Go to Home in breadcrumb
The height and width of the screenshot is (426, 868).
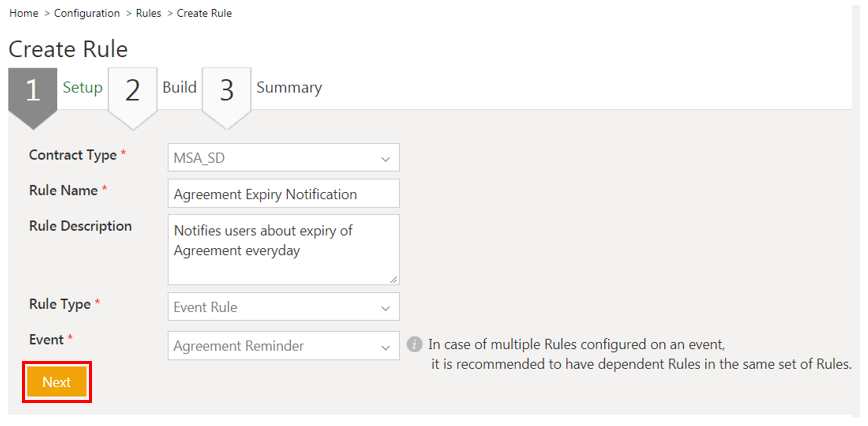pos(23,13)
